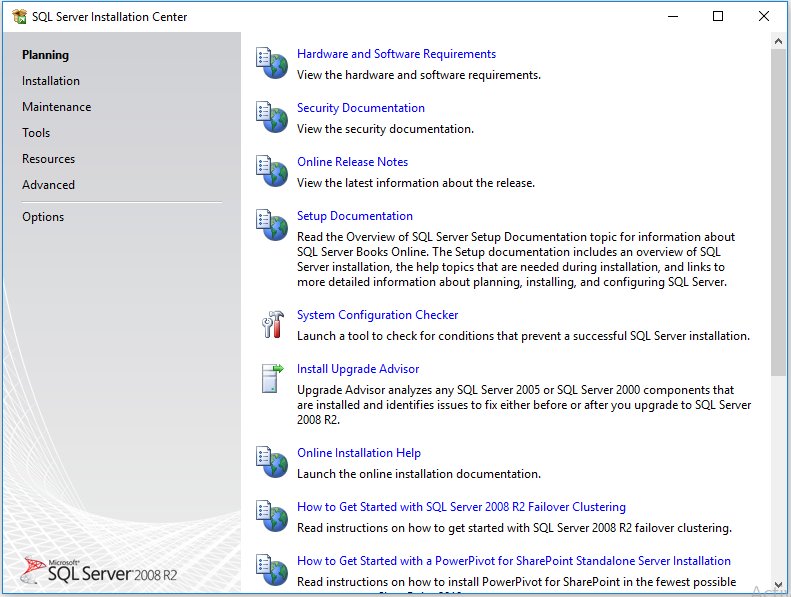Switch to the Options category
The height and width of the screenshot is (597, 791).
(43, 217)
